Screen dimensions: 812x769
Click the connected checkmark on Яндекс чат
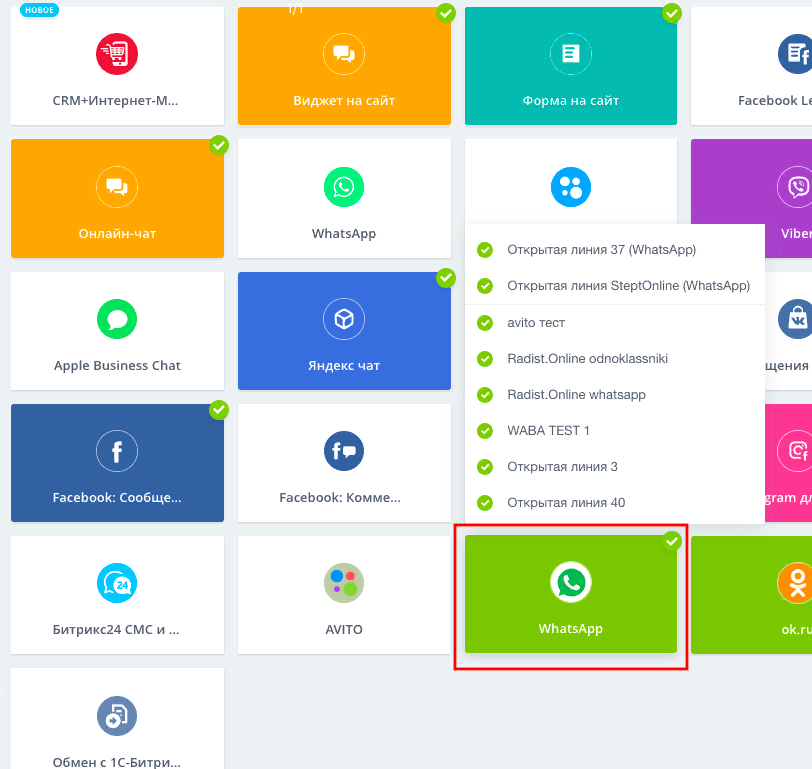point(446,278)
